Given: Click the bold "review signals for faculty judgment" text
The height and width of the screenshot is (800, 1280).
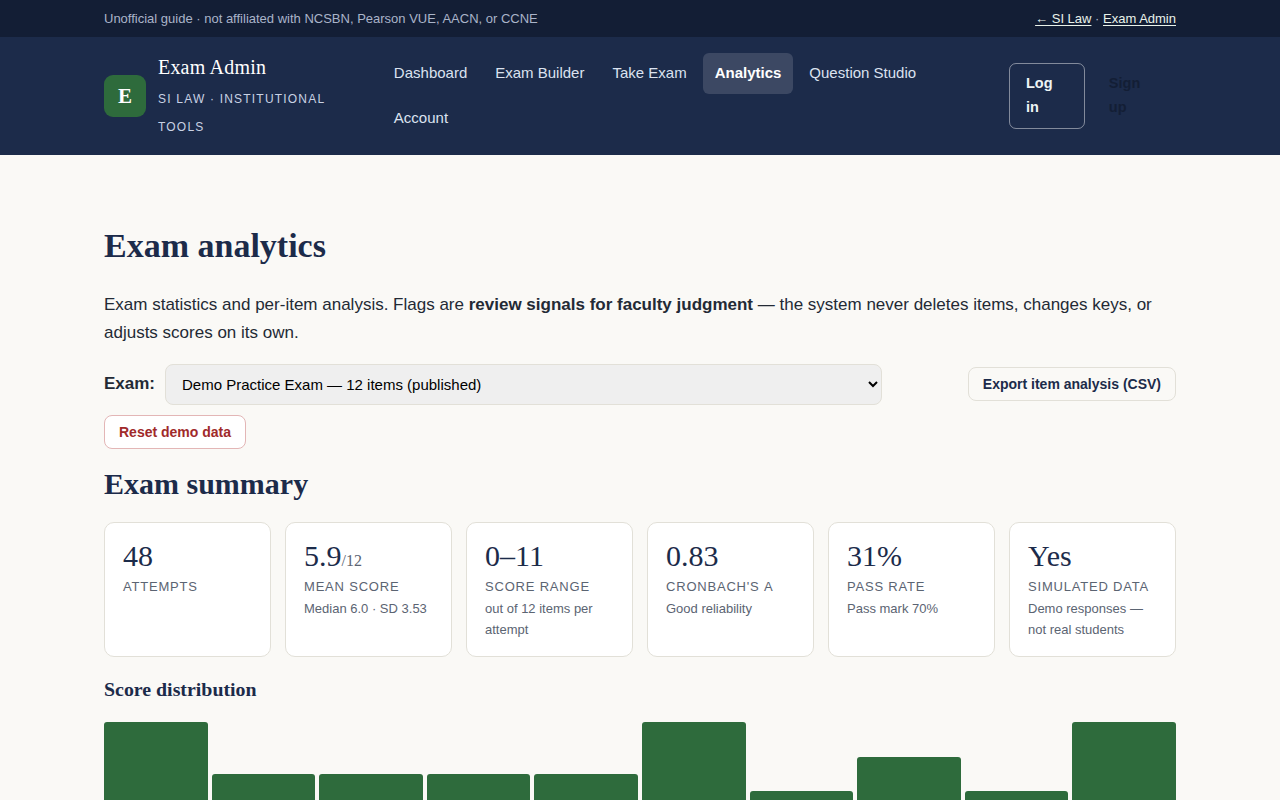Looking at the screenshot, I should click(x=611, y=304).
